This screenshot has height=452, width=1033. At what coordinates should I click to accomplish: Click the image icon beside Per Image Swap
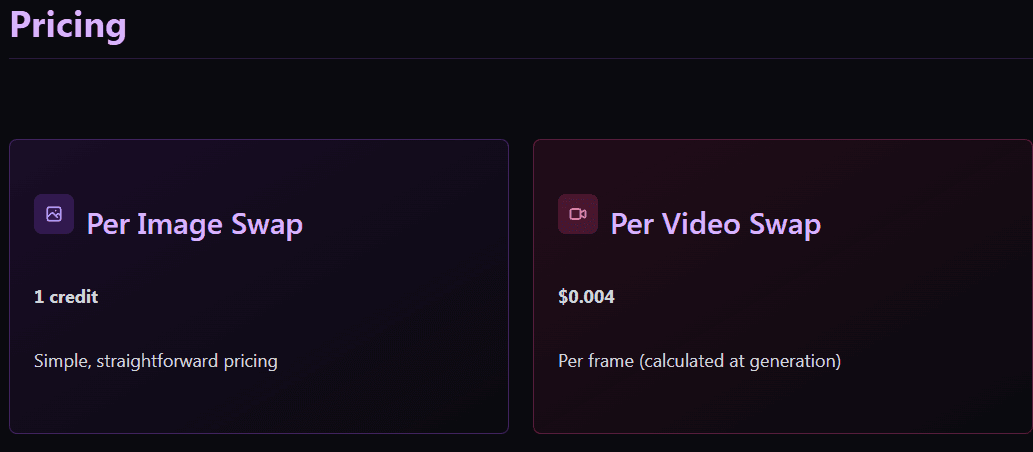(x=54, y=214)
